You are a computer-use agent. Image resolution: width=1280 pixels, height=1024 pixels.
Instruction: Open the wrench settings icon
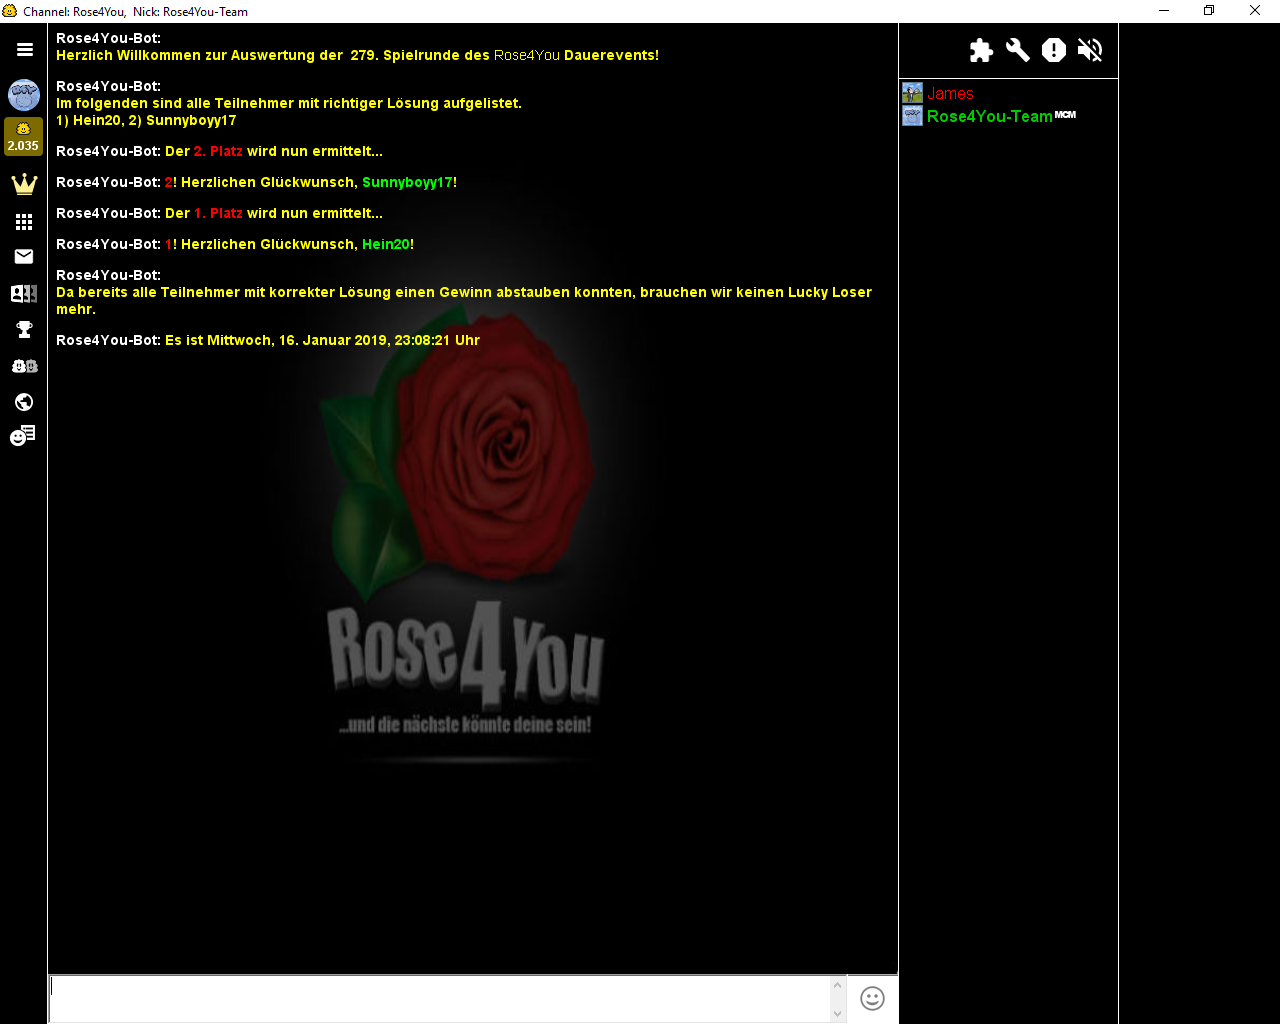pos(1017,50)
